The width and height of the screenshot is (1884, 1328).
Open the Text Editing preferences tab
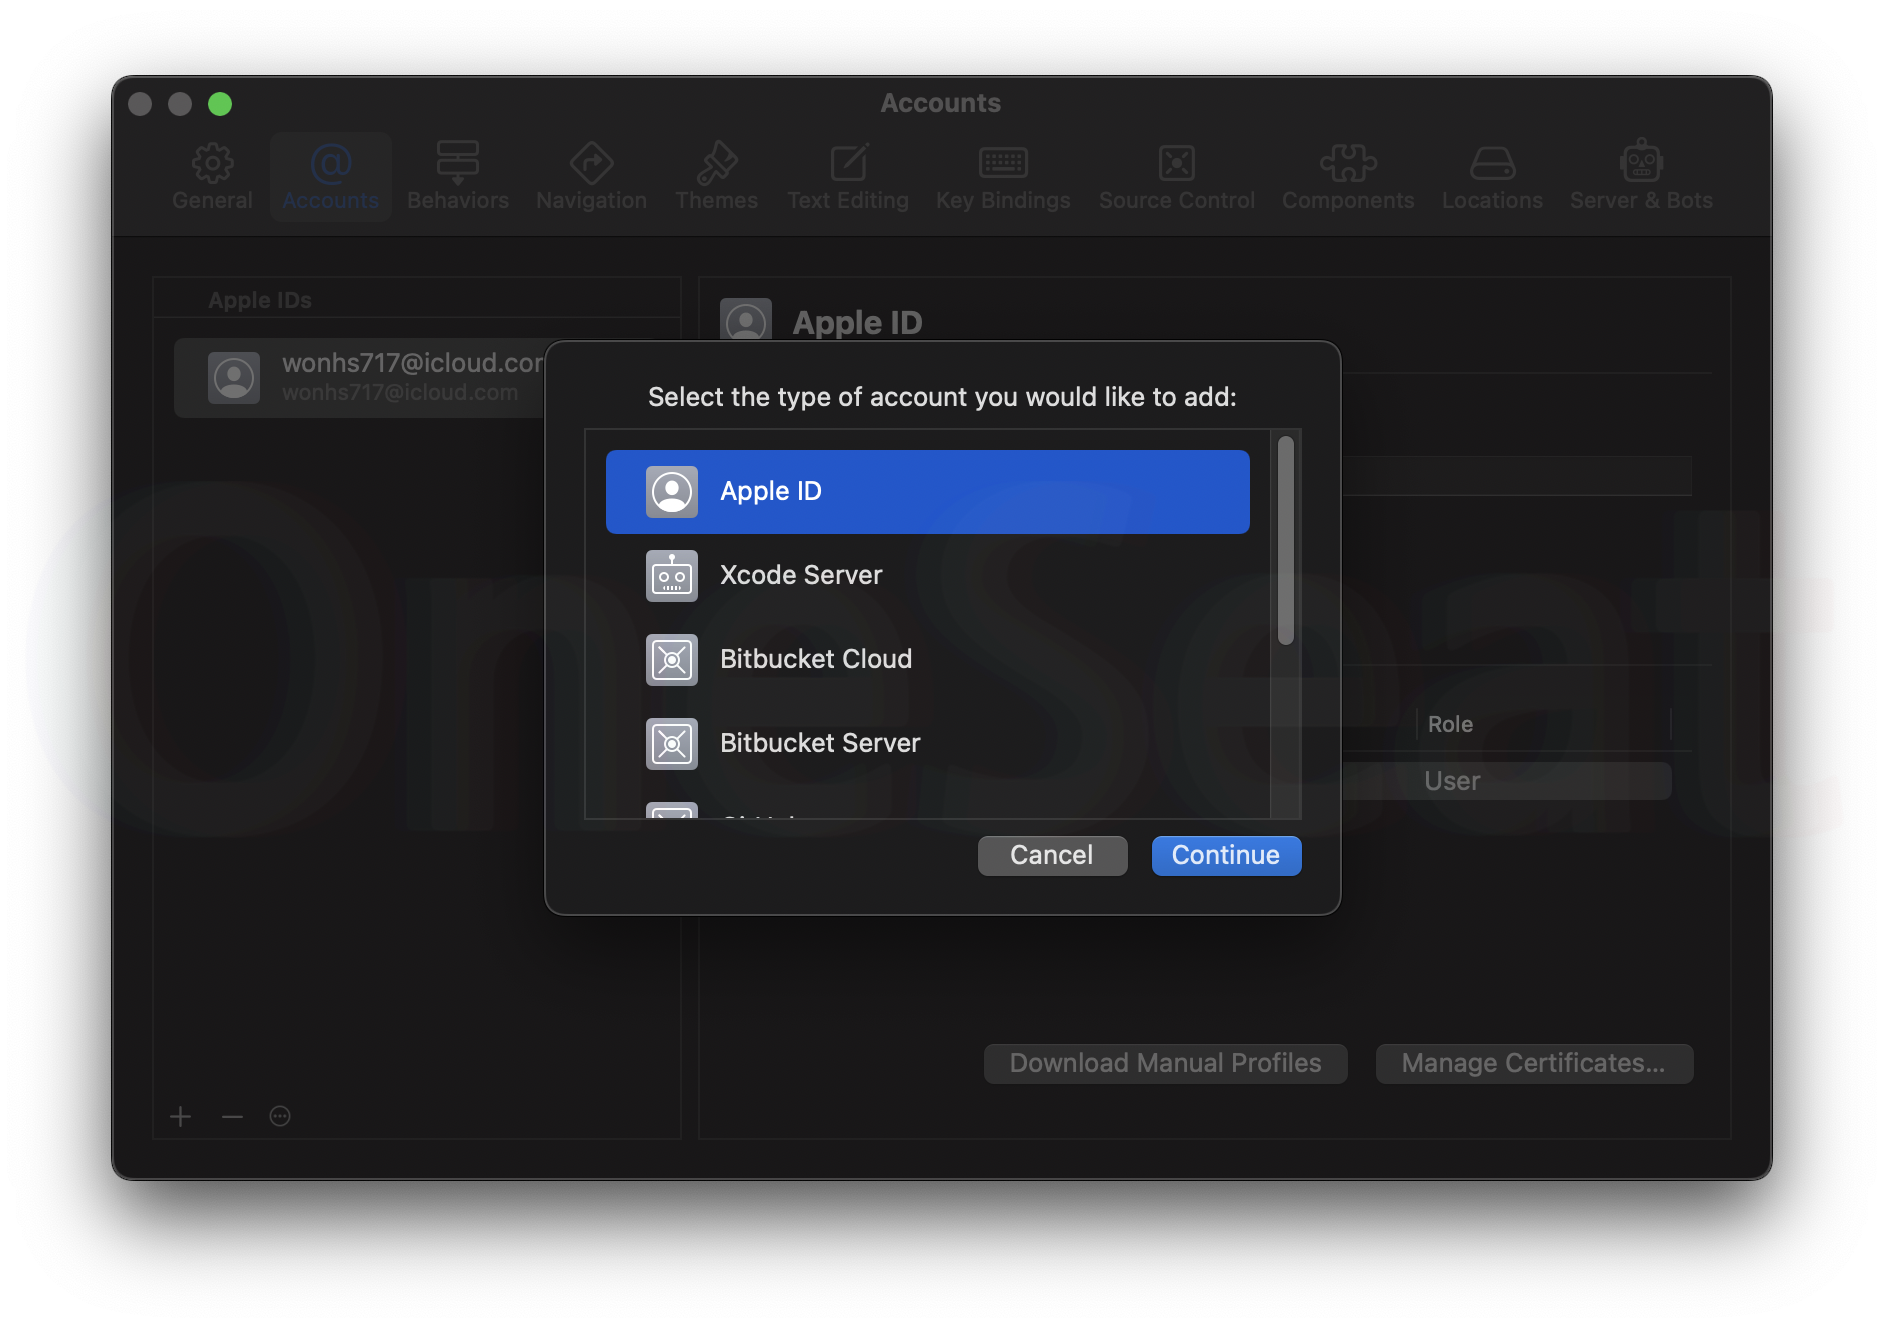coord(848,177)
